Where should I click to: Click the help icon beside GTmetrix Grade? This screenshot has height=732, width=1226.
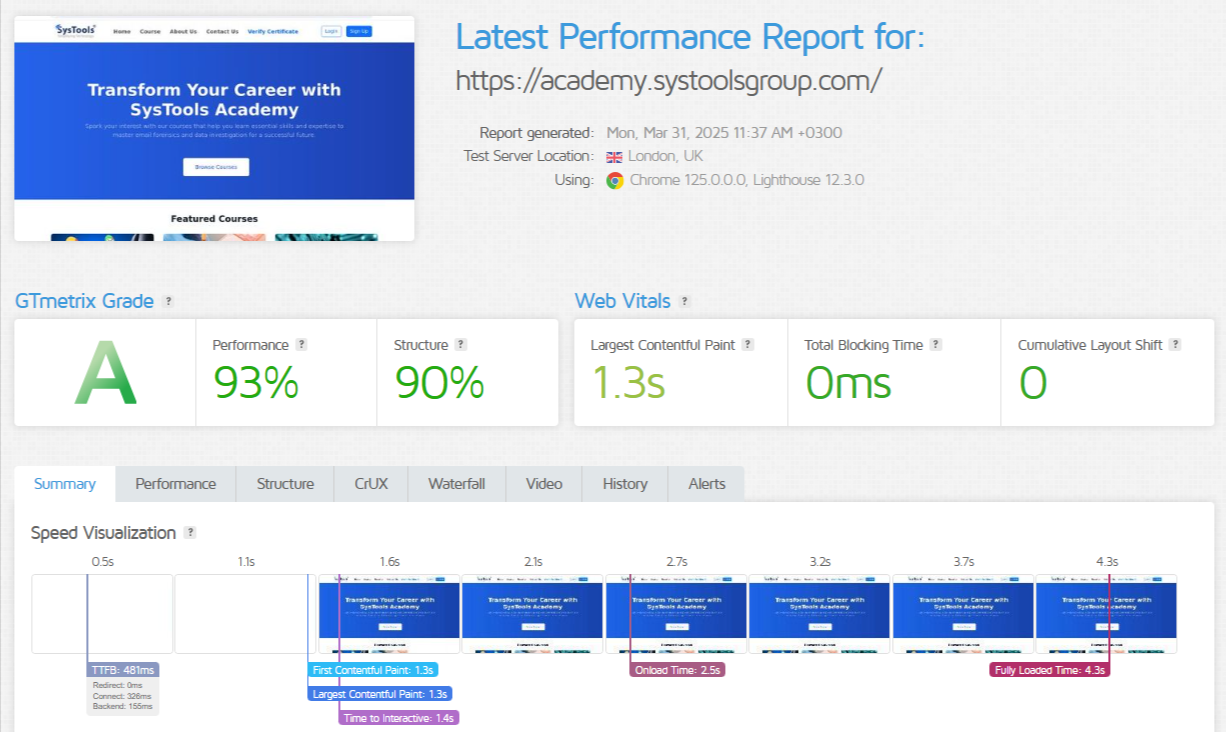pos(168,301)
